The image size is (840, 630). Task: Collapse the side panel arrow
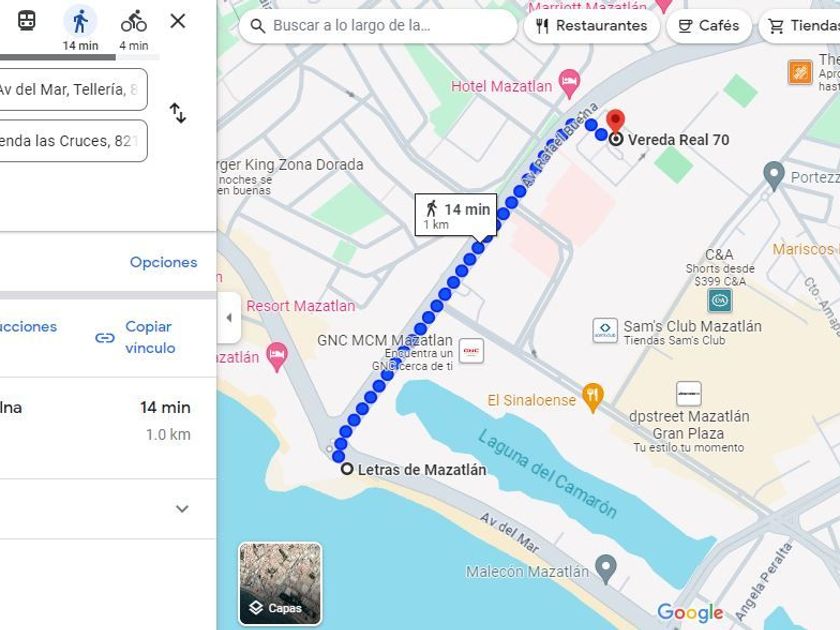coord(229,318)
